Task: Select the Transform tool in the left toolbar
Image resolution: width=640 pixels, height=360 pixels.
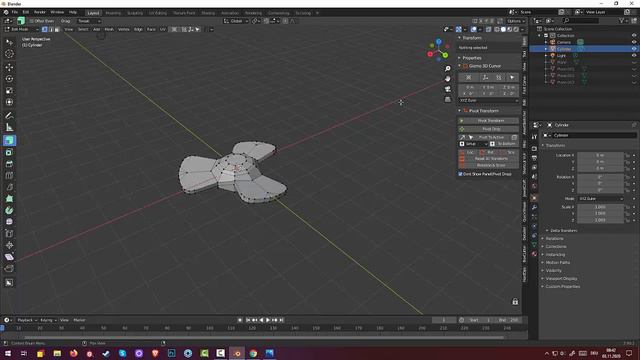Action: click(9, 102)
